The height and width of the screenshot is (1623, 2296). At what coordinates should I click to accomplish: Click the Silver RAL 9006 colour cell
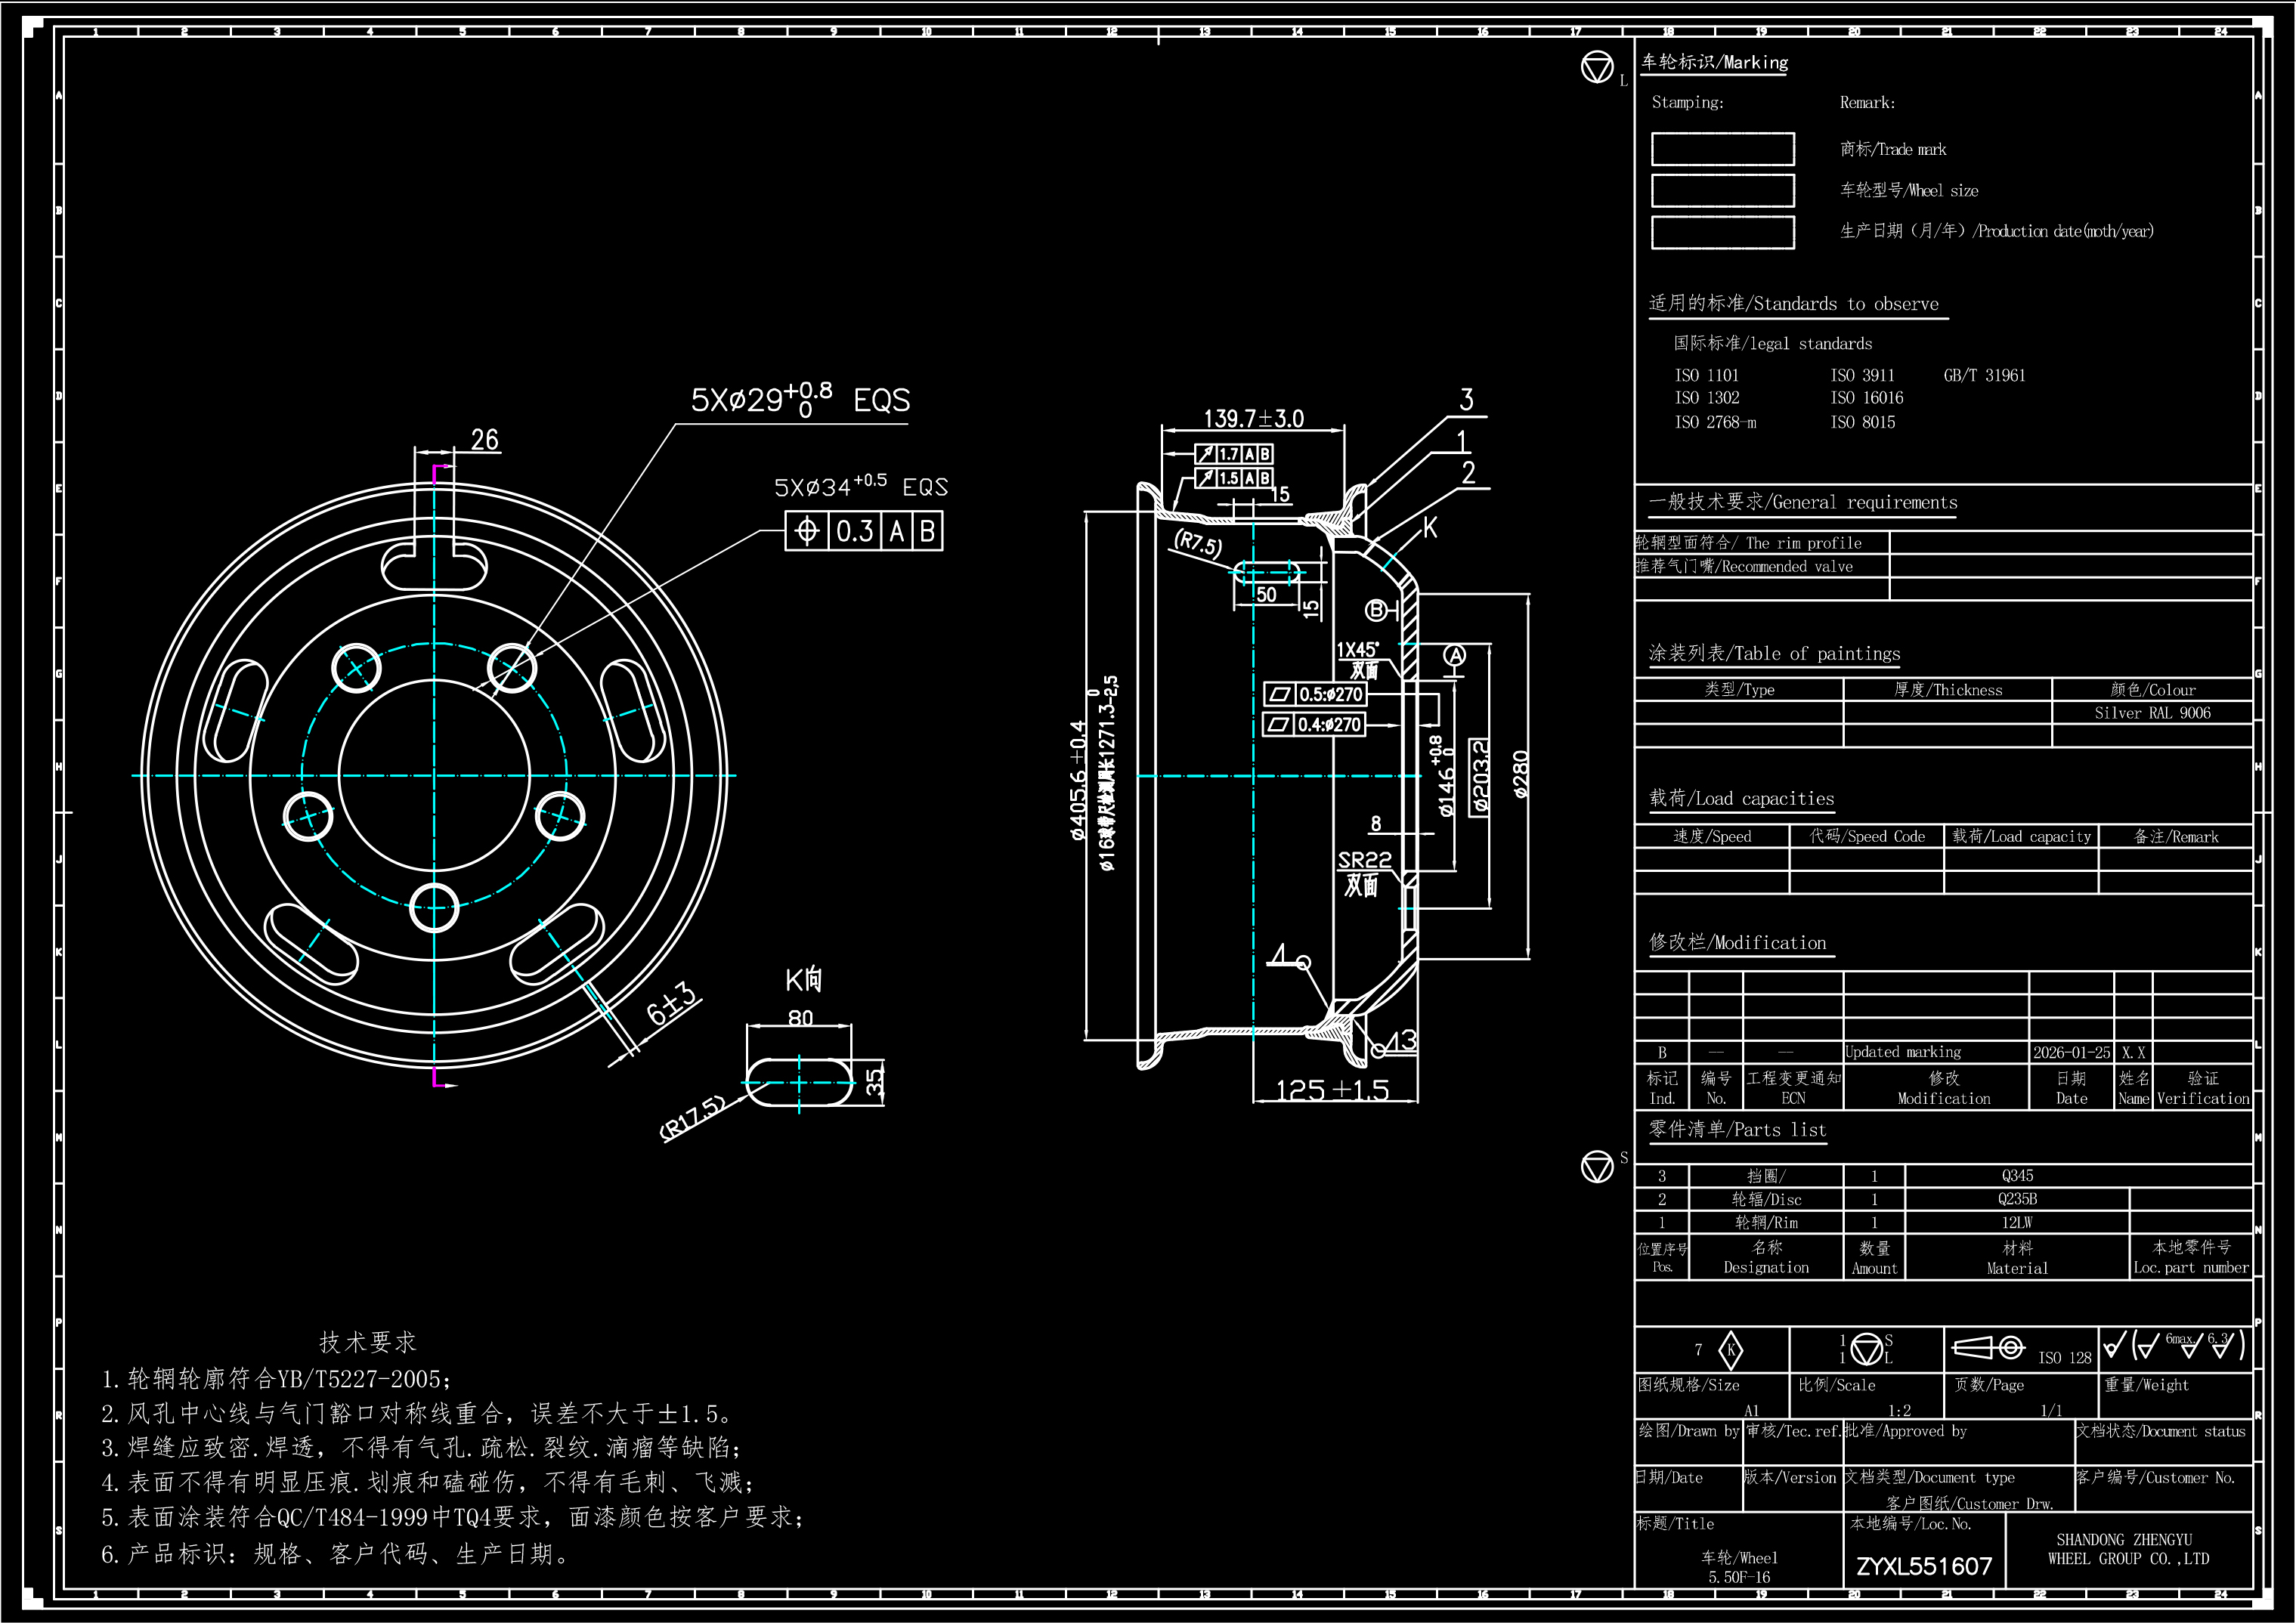click(2152, 713)
